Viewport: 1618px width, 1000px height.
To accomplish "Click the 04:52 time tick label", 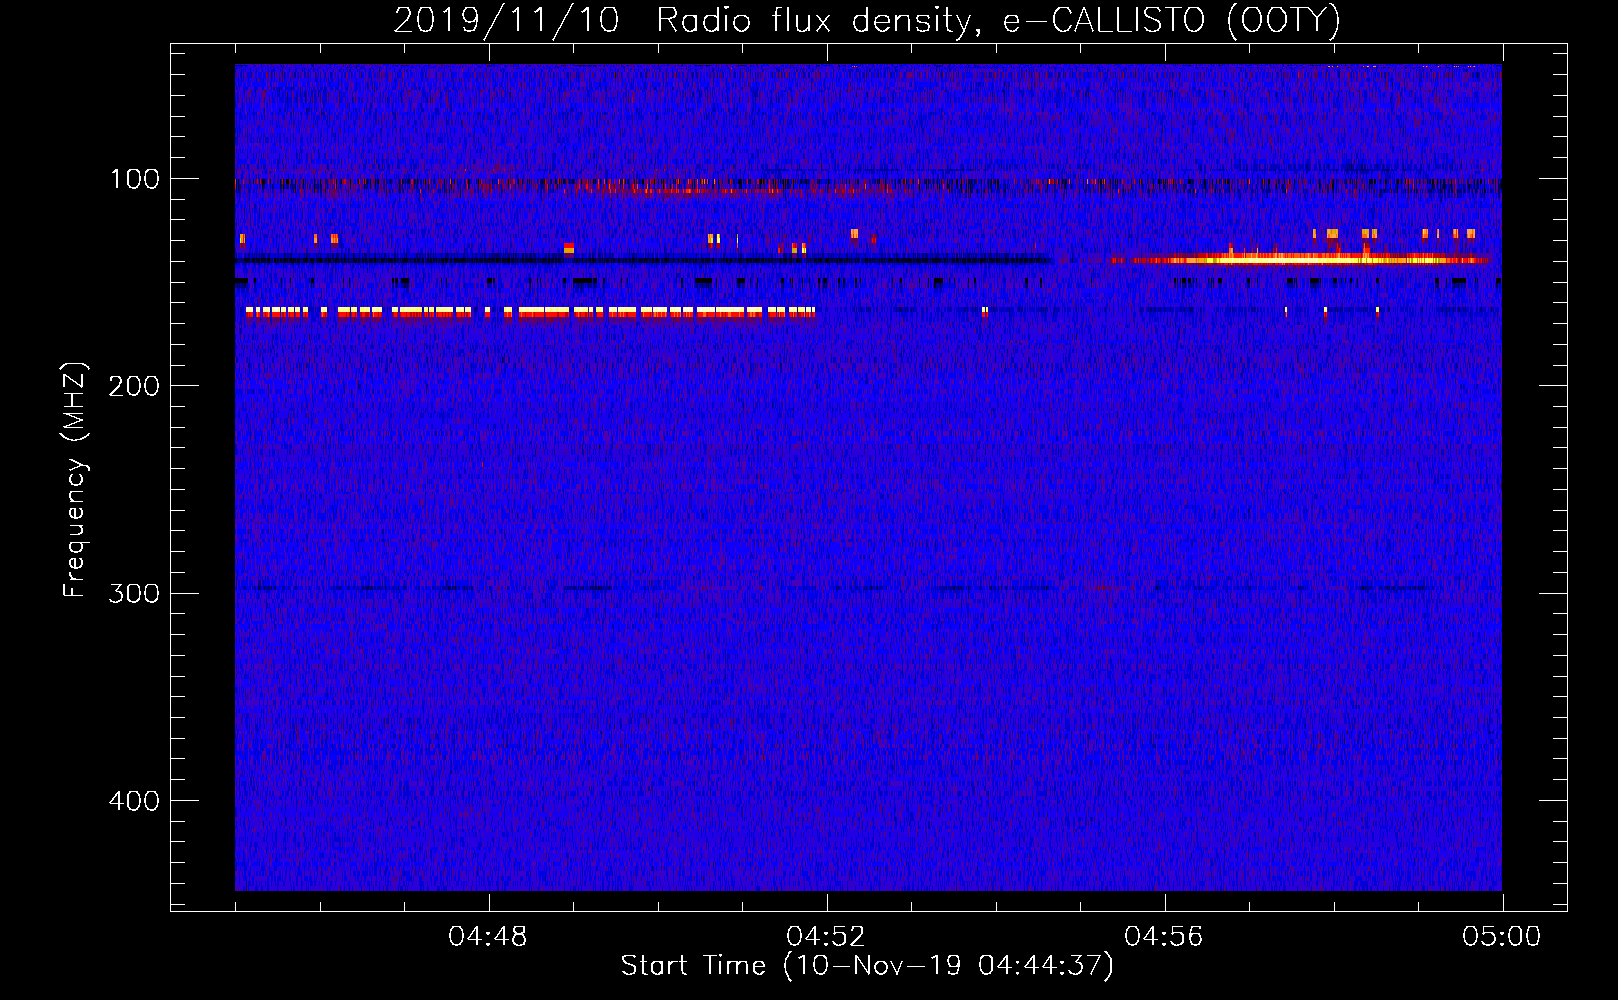I will click(x=826, y=937).
